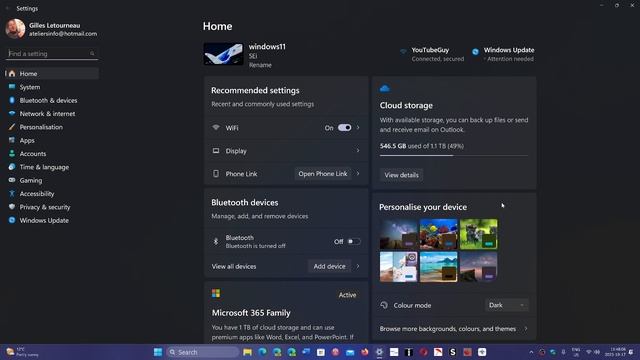Click the Microsoft logo on the 365 card
Image resolution: width=640 pixels, height=360 pixels.
[216, 293]
